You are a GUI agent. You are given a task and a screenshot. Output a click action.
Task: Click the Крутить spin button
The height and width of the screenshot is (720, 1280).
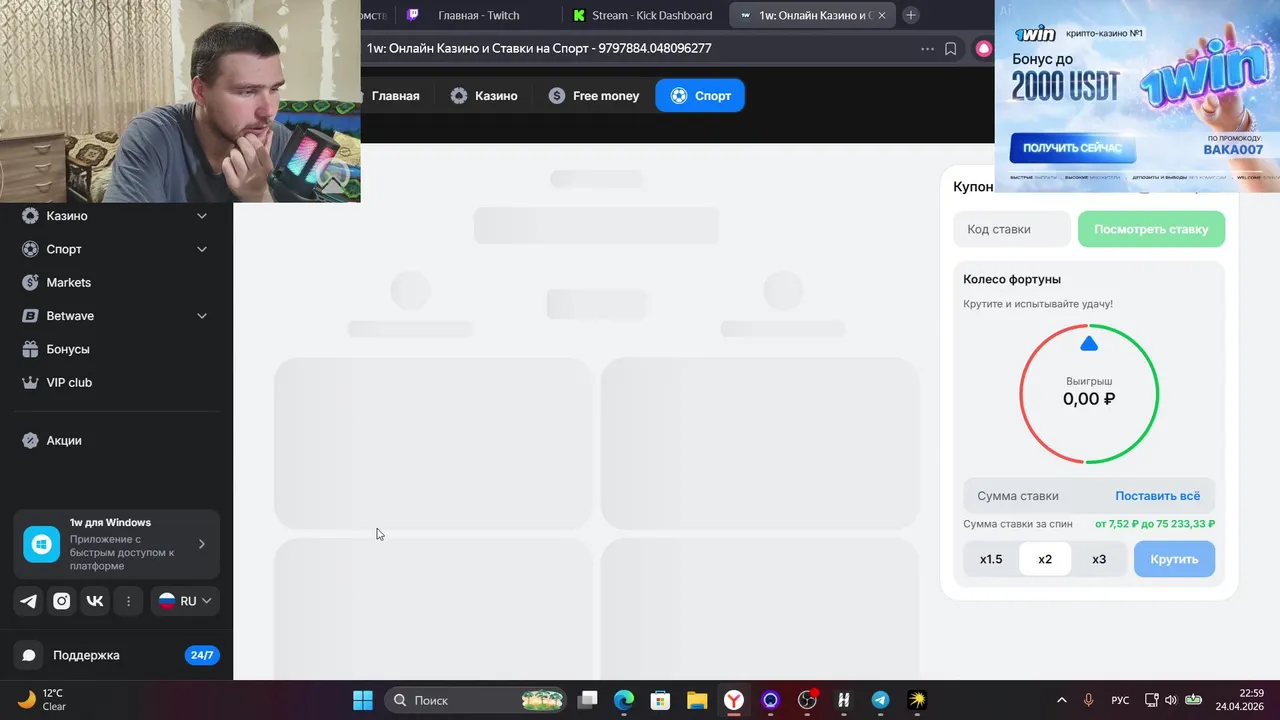pos(1174,559)
